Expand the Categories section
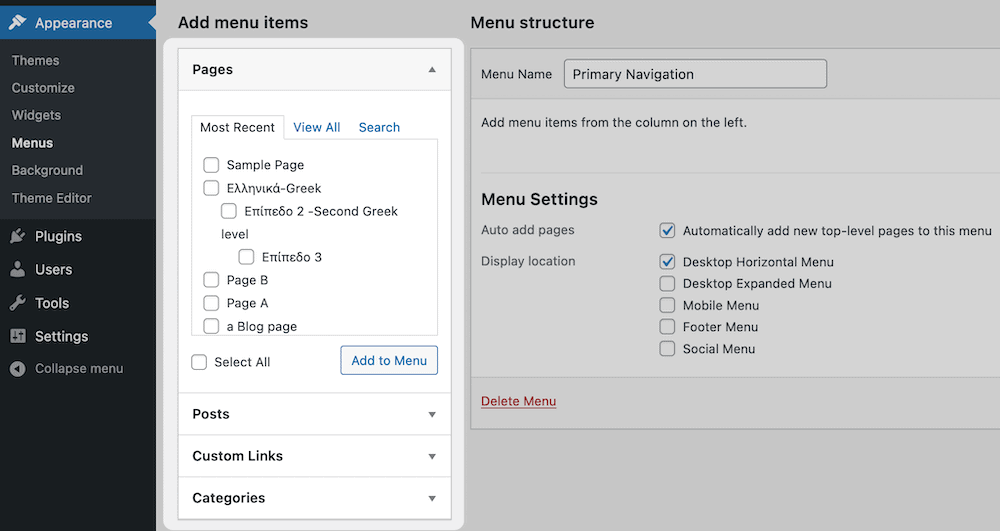This screenshot has height=531, width=1000. click(432, 498)
